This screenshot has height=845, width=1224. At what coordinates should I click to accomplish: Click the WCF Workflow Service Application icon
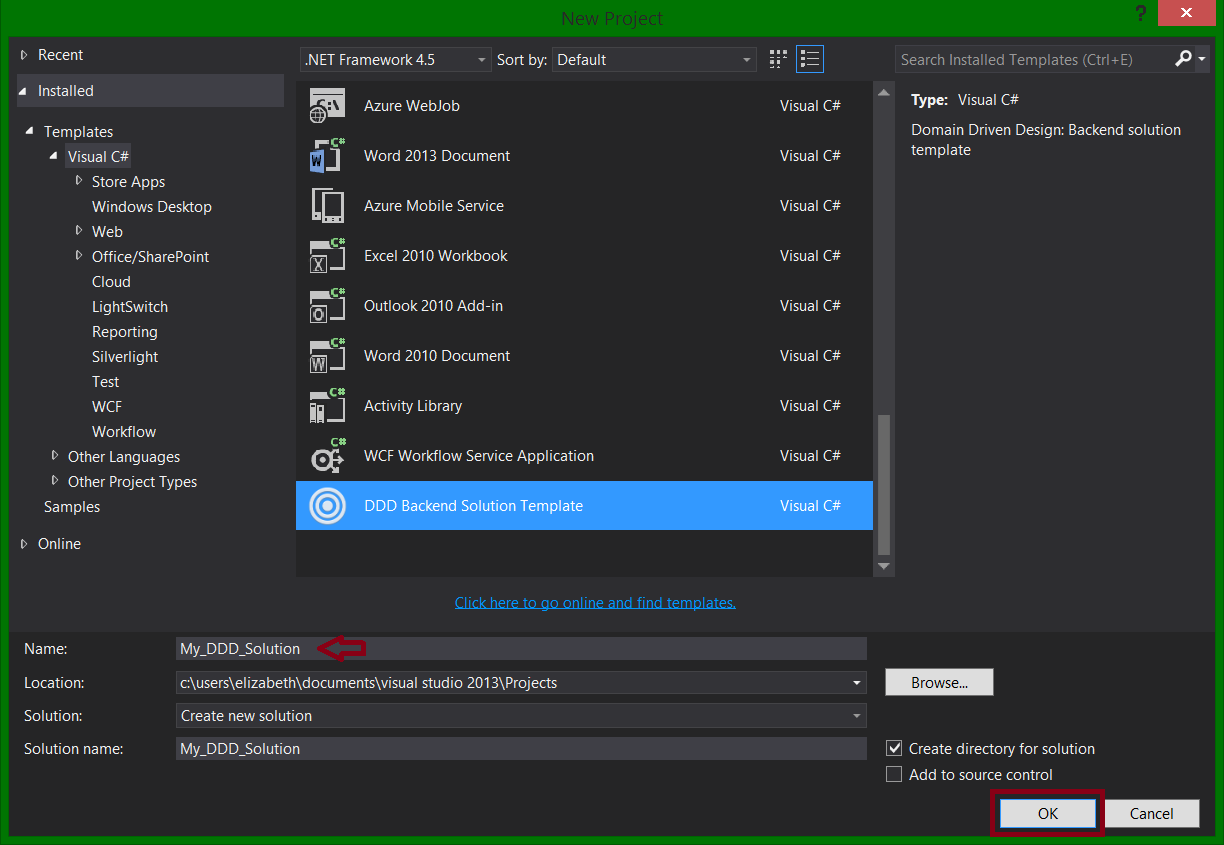(x=326, y=455)
